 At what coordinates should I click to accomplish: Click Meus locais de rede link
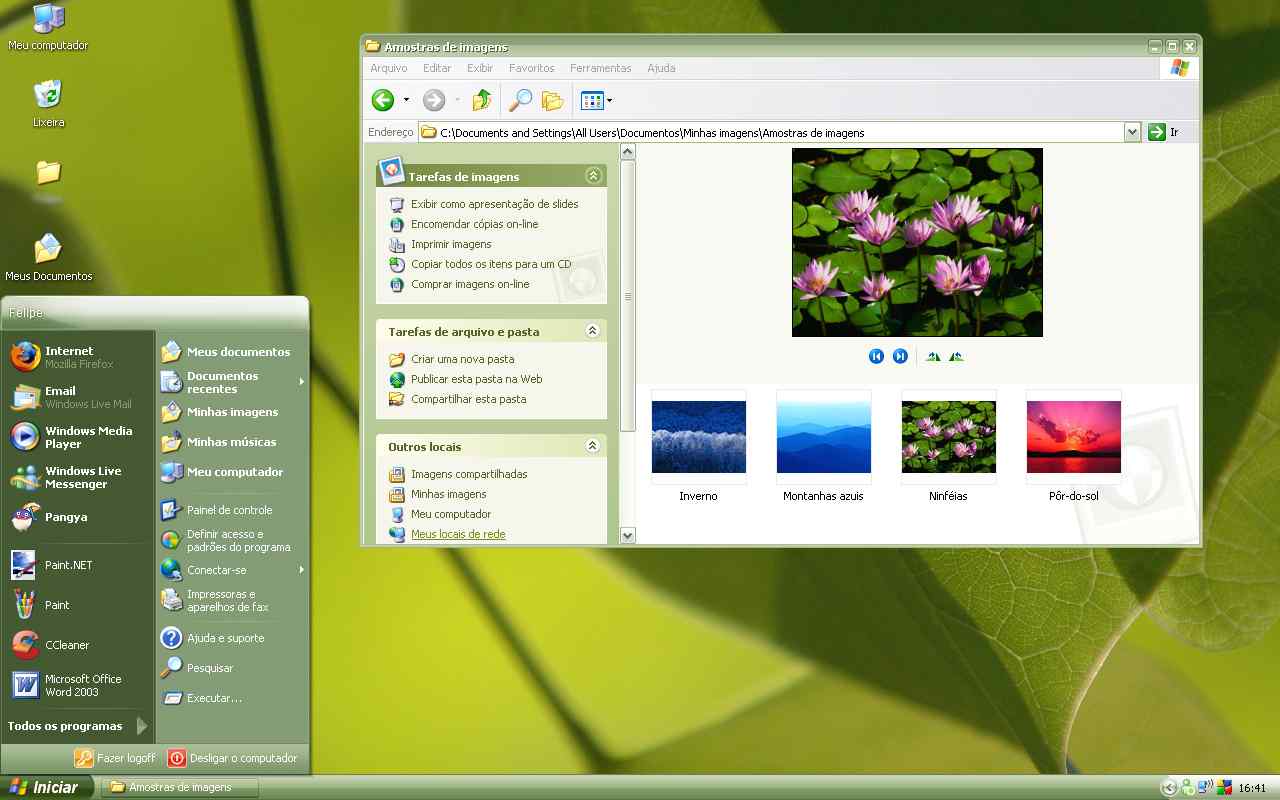(458, 534)
